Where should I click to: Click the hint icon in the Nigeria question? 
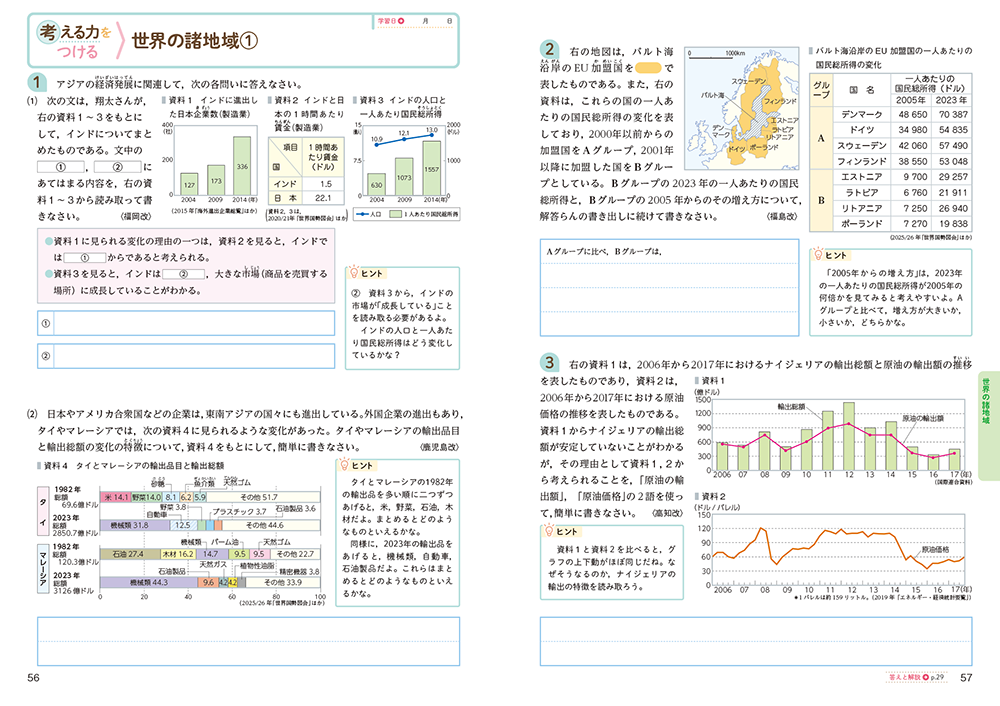549,530
